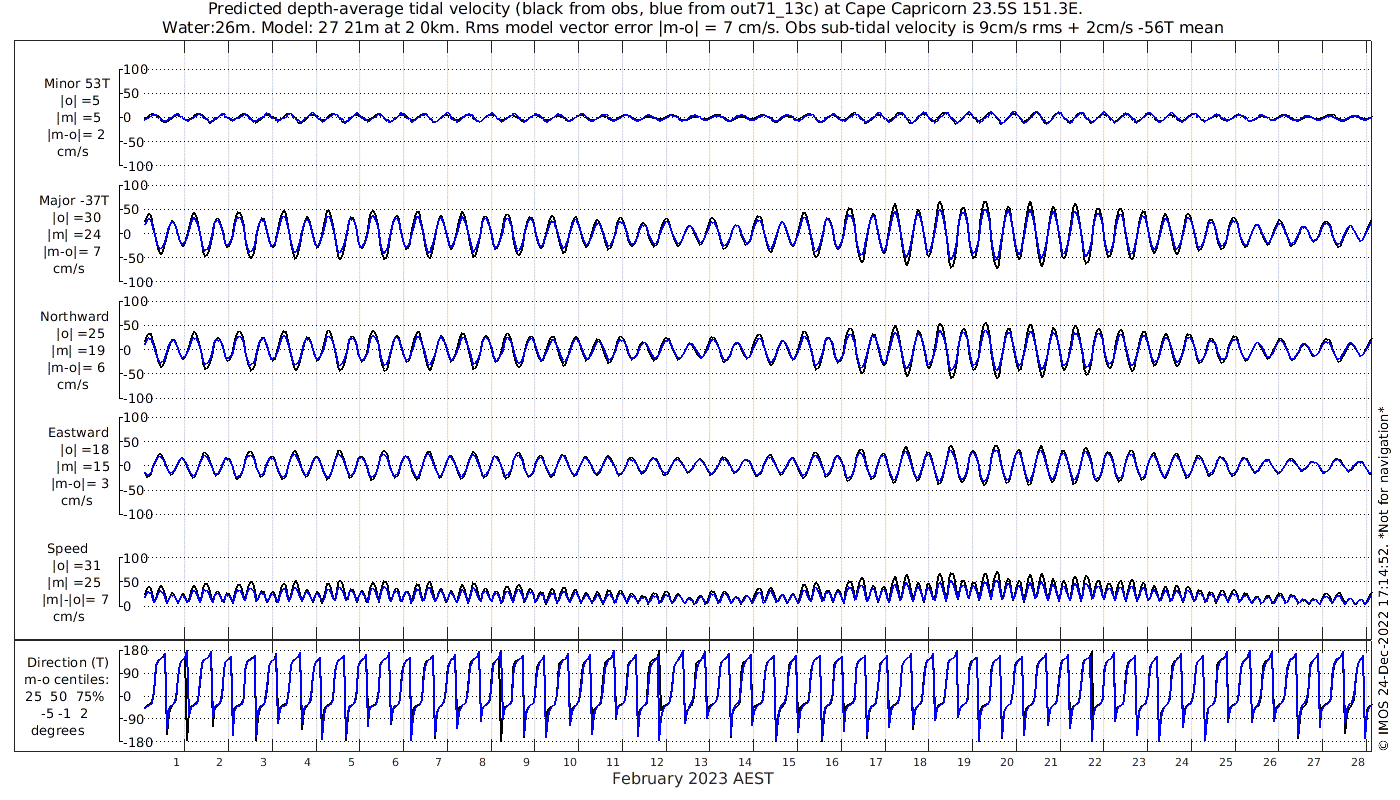The image size is (1400, 800).
Task: Click day '21' on the date axis
Action: (1051, 761)
